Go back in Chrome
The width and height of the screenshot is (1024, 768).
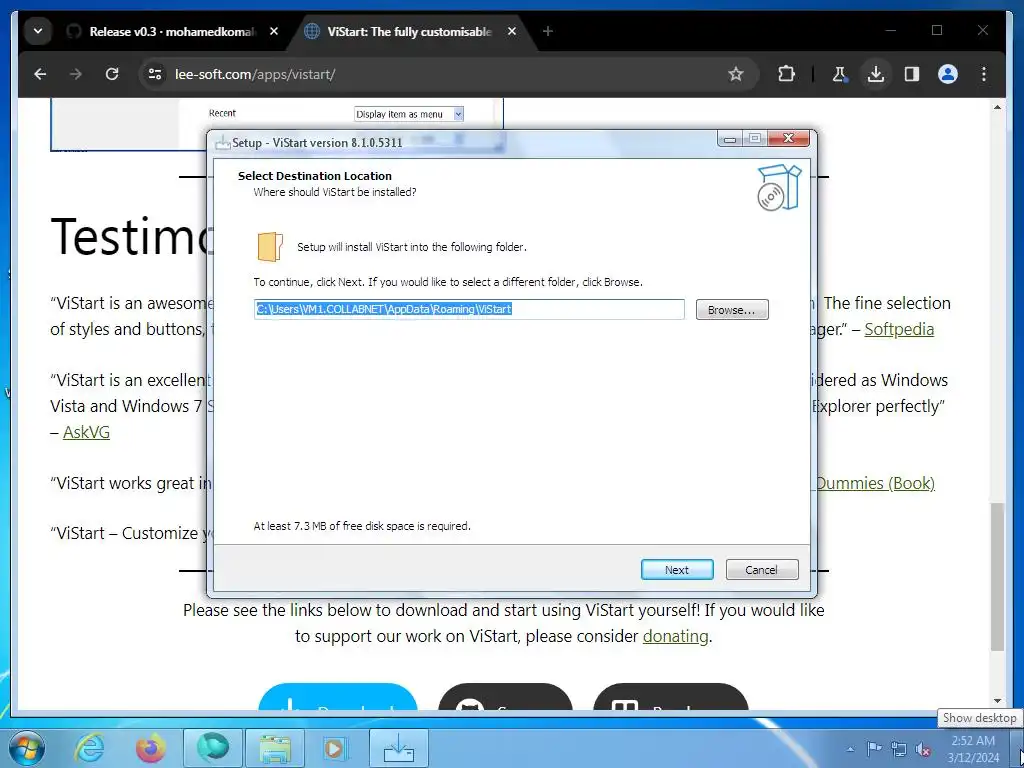(x=40, y=74)
